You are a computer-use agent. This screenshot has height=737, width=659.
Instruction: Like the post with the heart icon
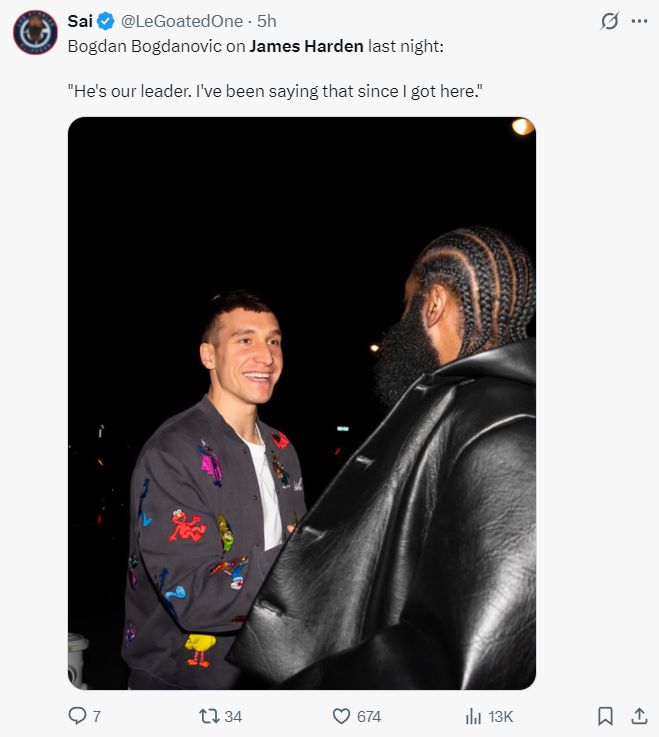[x=341, y=716]
